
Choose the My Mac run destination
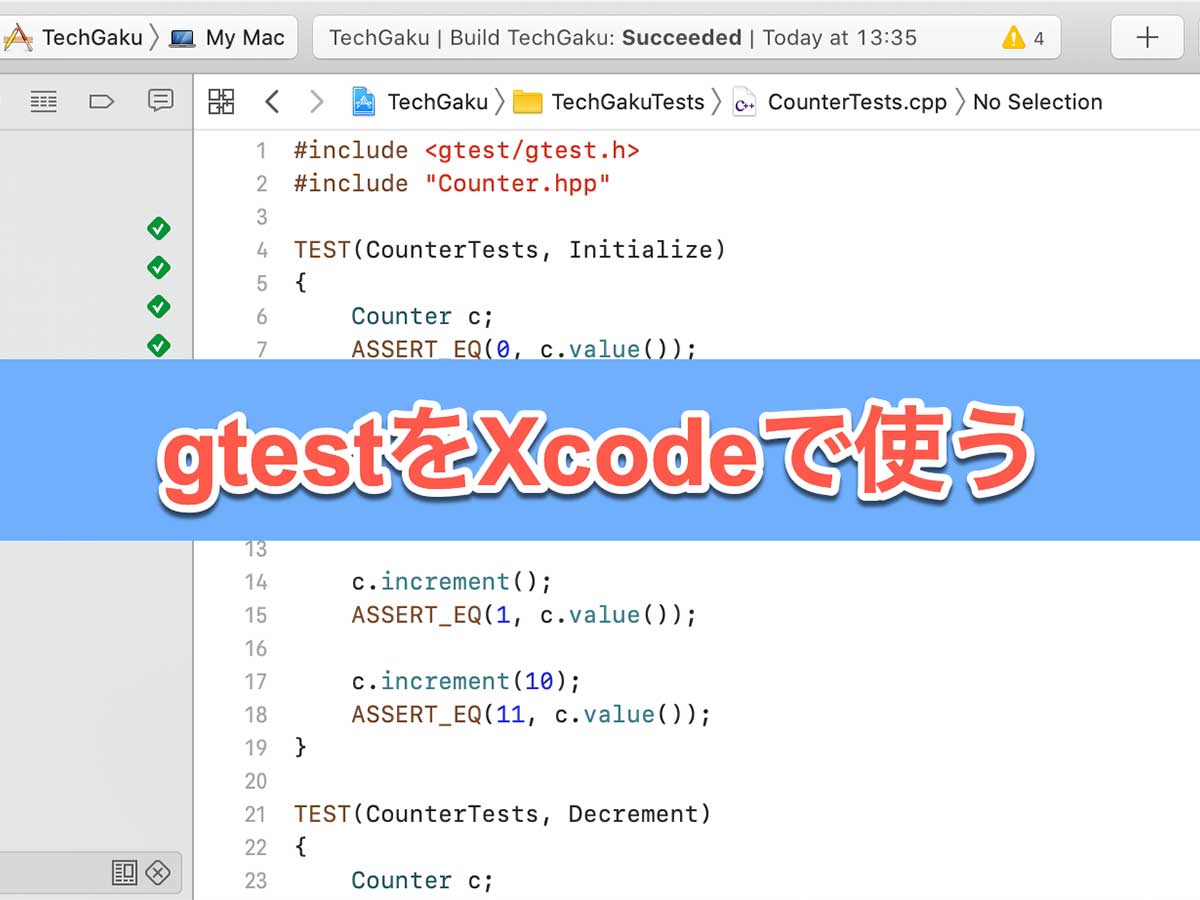pos(228,39)
